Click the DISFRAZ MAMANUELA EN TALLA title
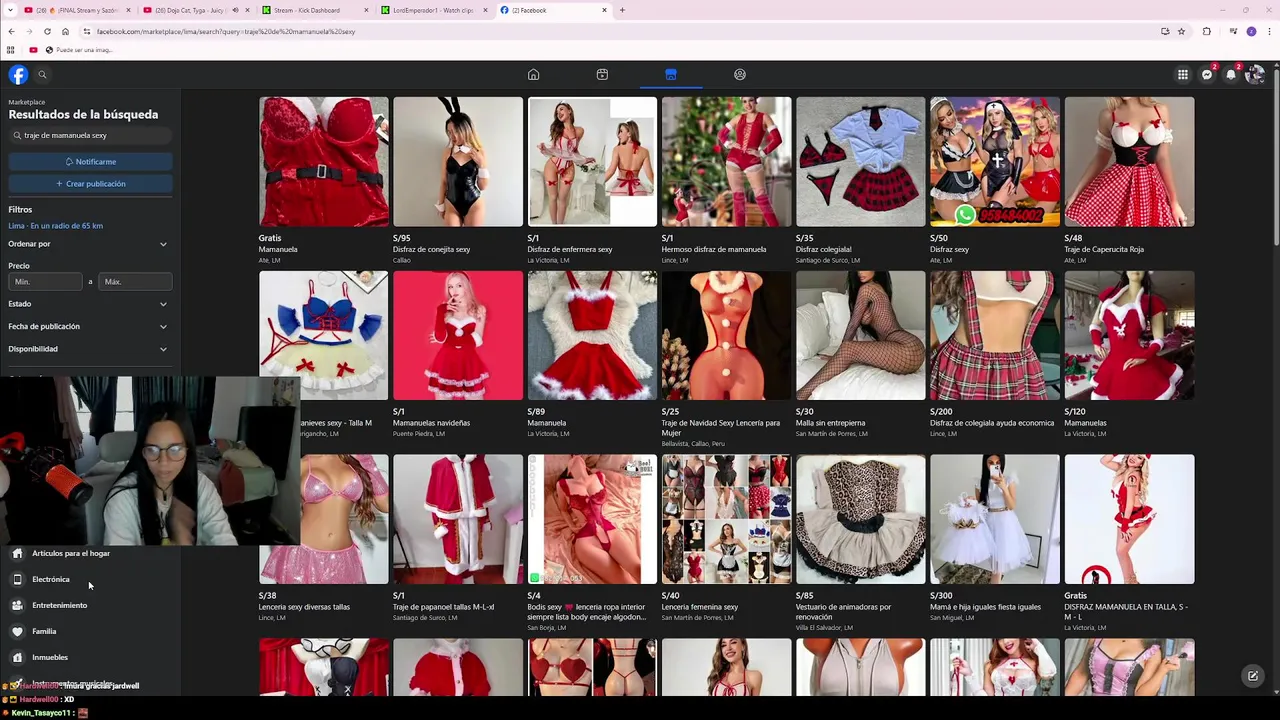Image resolution: width=1280 pixels, height=720 pixels. click(1126, 612)
